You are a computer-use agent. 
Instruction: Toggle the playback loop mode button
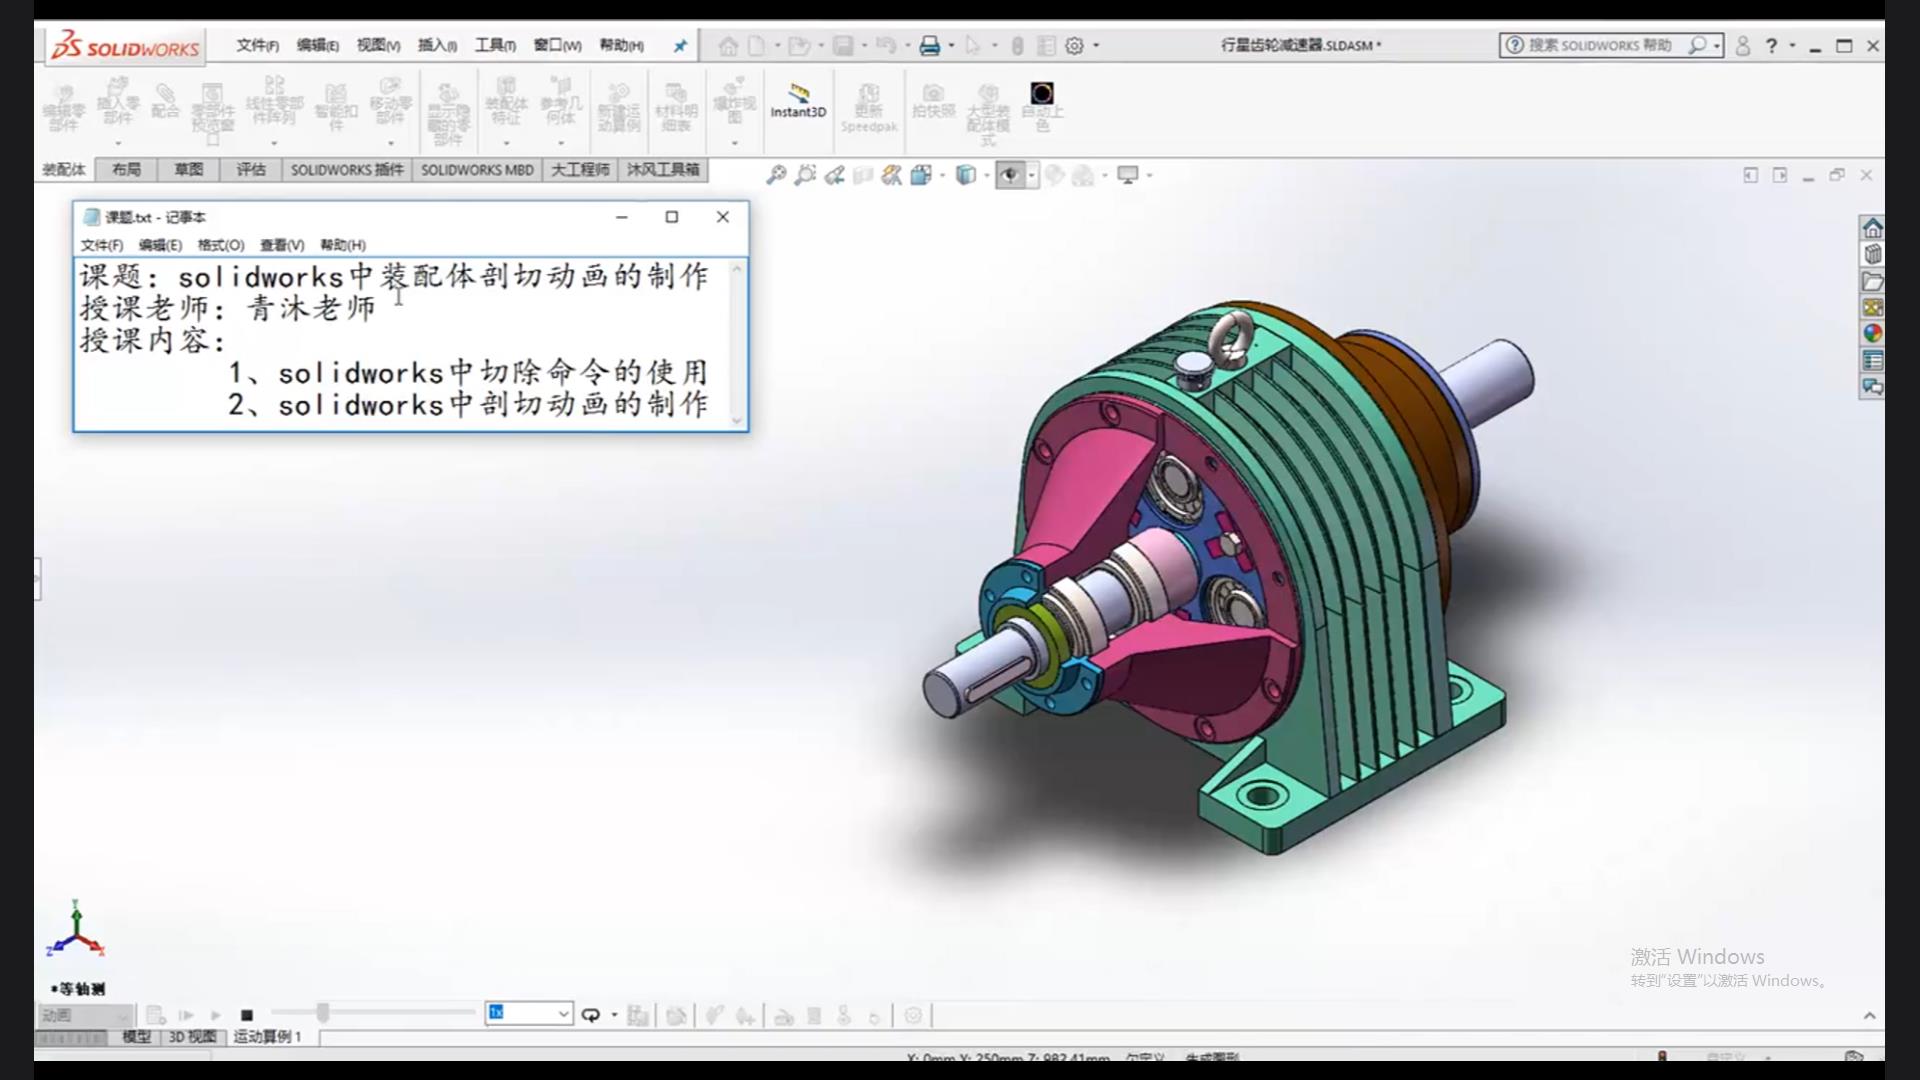tap(591, 1015)
